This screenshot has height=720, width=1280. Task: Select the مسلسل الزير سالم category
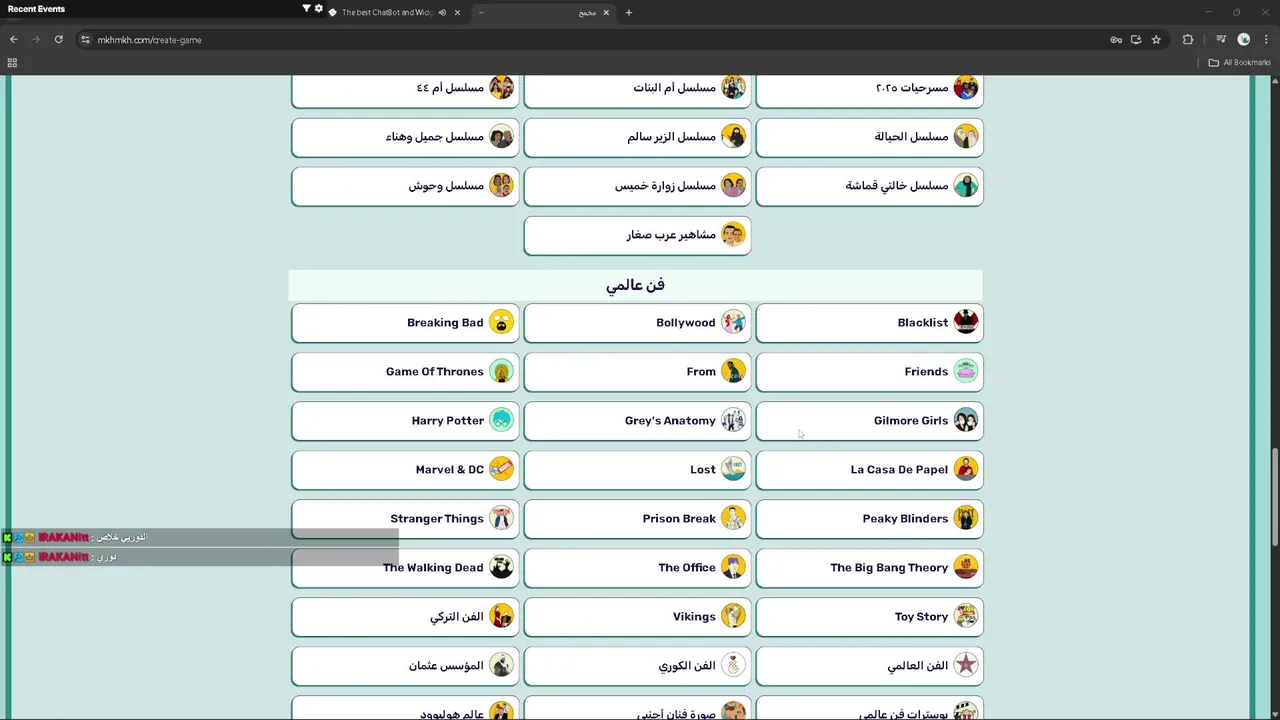pyautogui.click(x=637, y=137)
